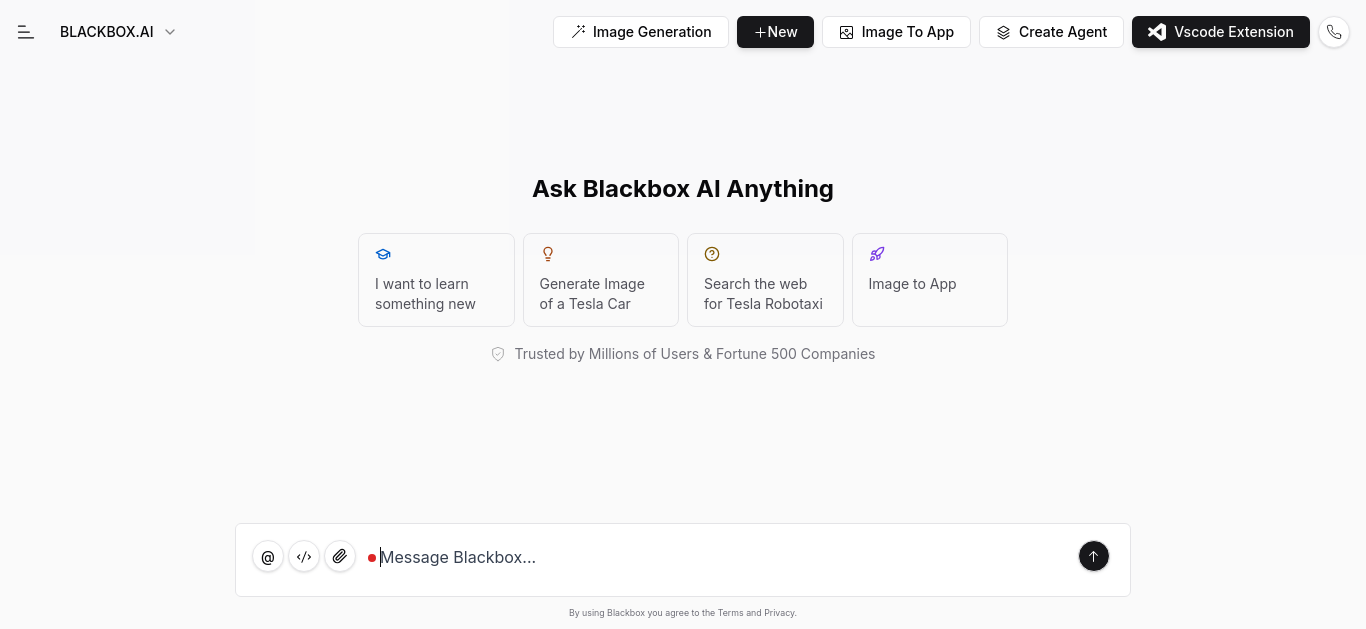The height and width of the screenshot is (629, 1366).
Task: Select the 'Image to App' suggestion card
Action: [x=930, y=280]
